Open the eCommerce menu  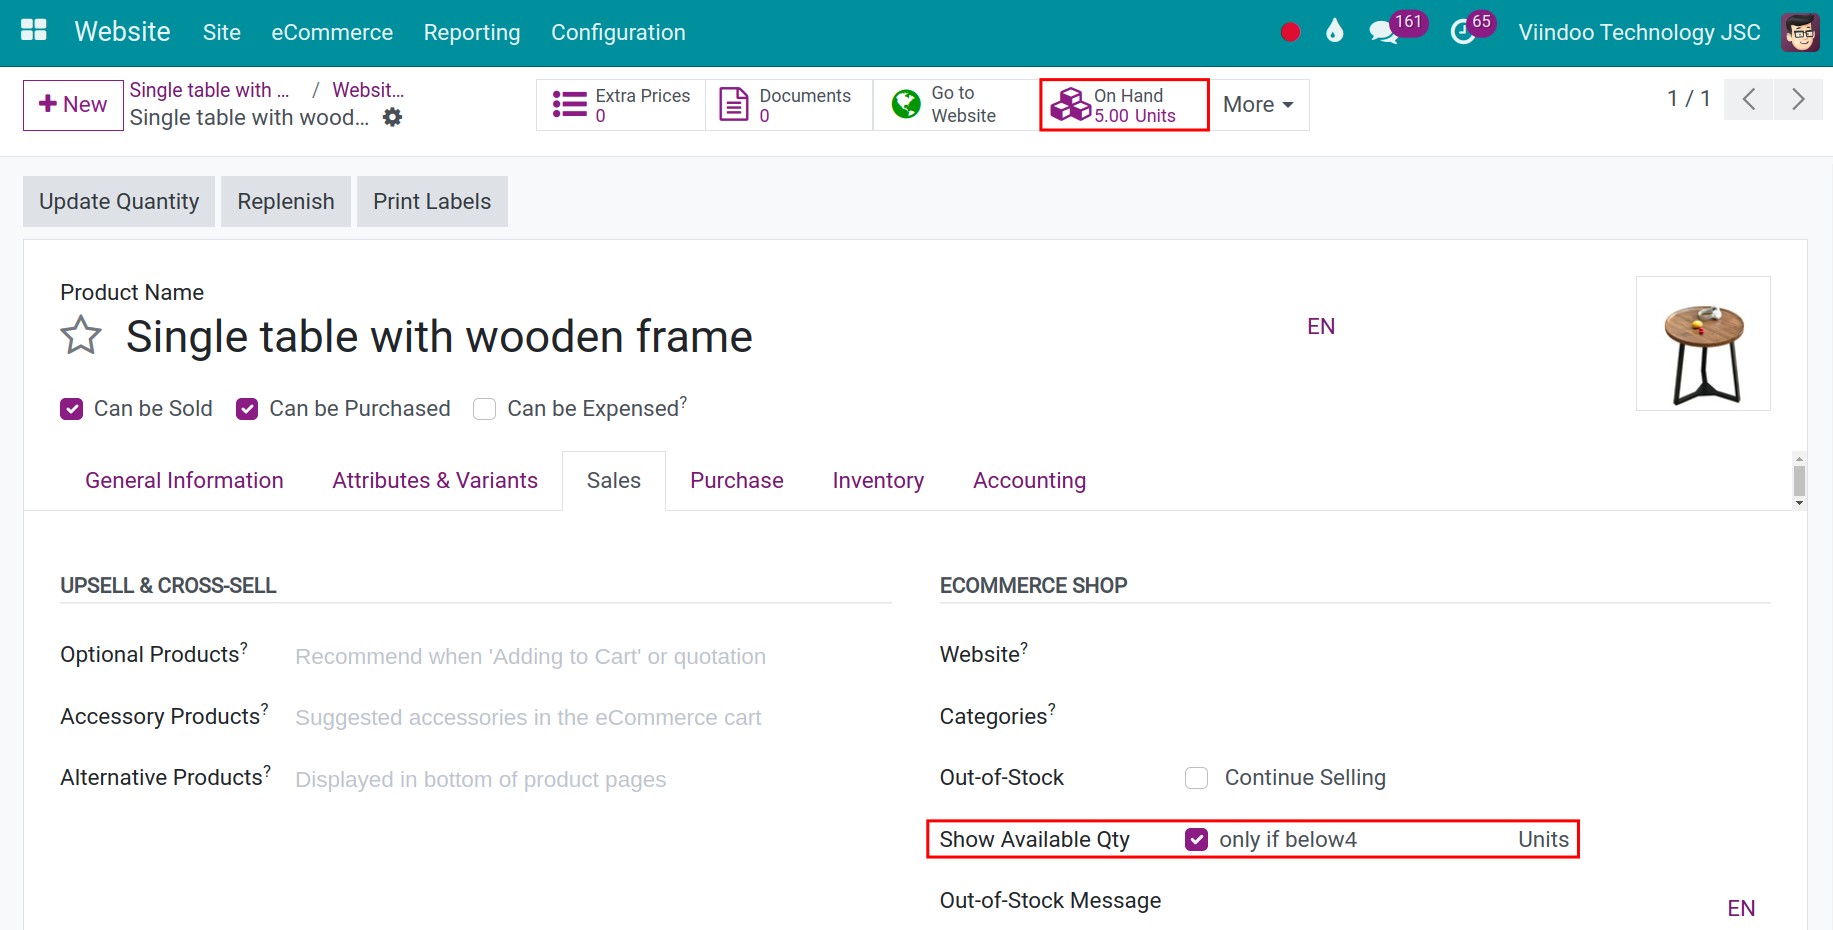coord(332,32)
